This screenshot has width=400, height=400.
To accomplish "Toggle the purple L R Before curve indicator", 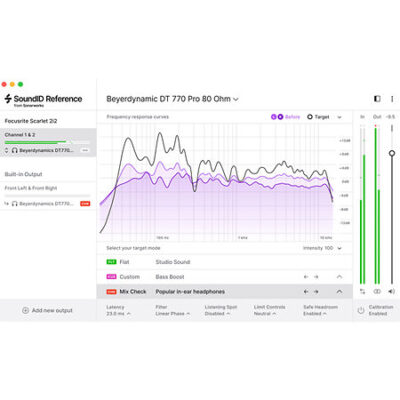I will coord(277,117).
